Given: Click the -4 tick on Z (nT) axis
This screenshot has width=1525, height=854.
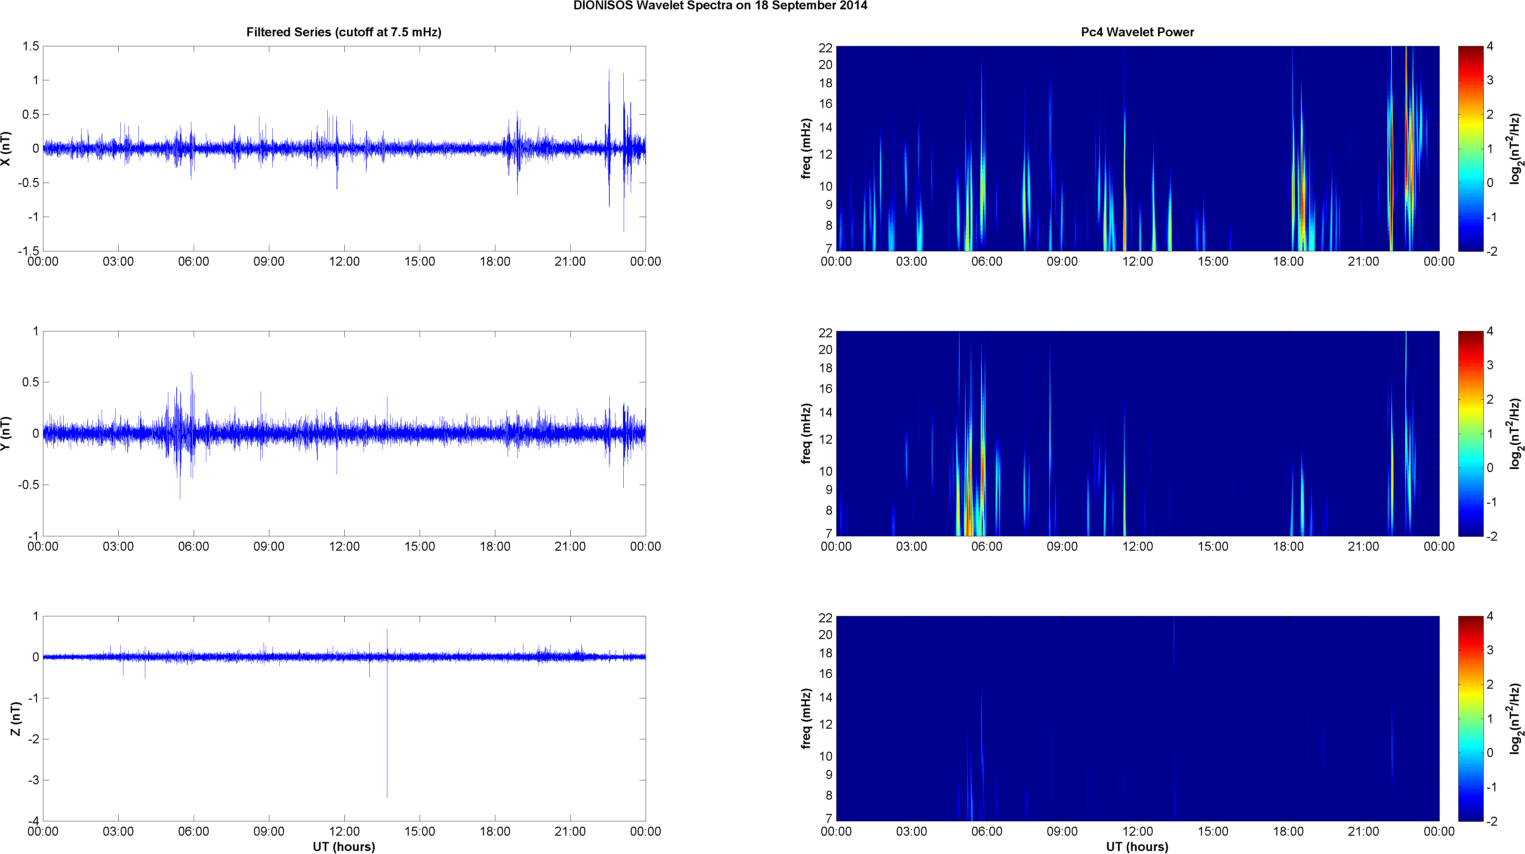Looking at the screenshot, I should pos(33,821).
